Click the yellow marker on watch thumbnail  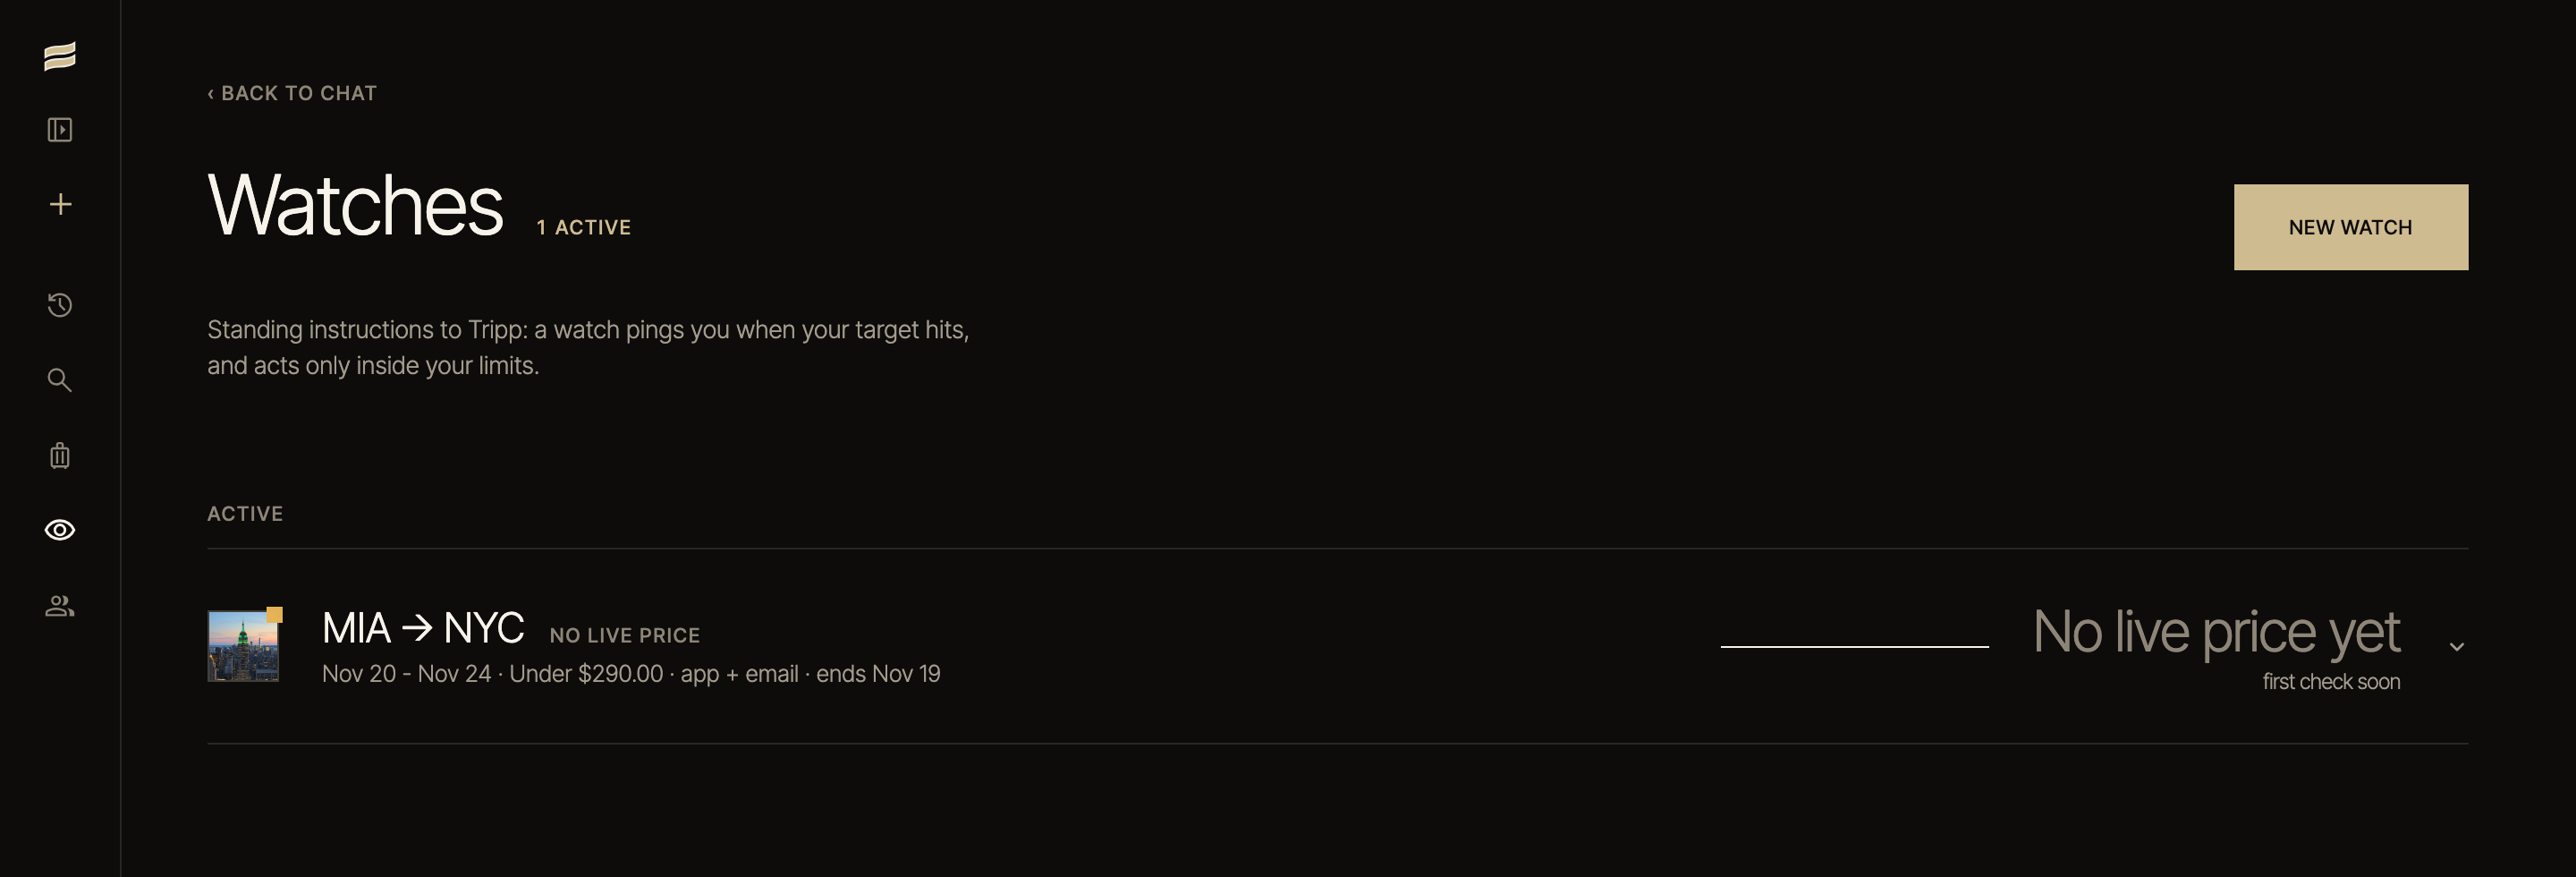point(274,615)
